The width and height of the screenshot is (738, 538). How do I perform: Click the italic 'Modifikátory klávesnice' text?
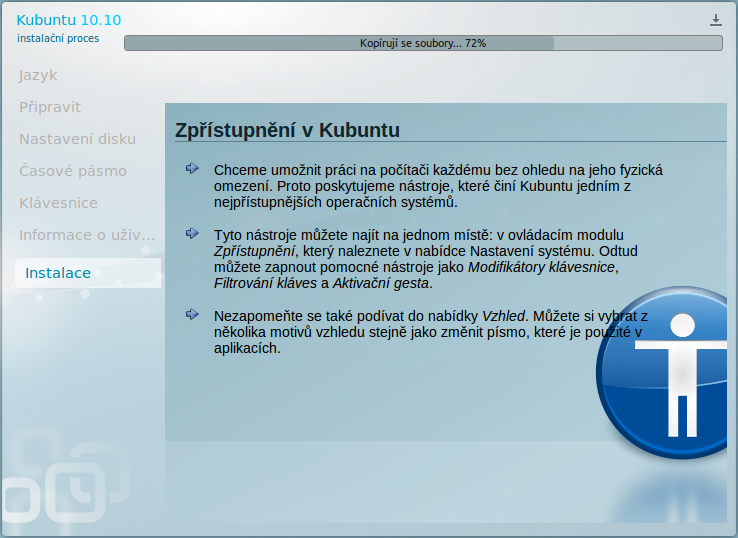(541, 267)
